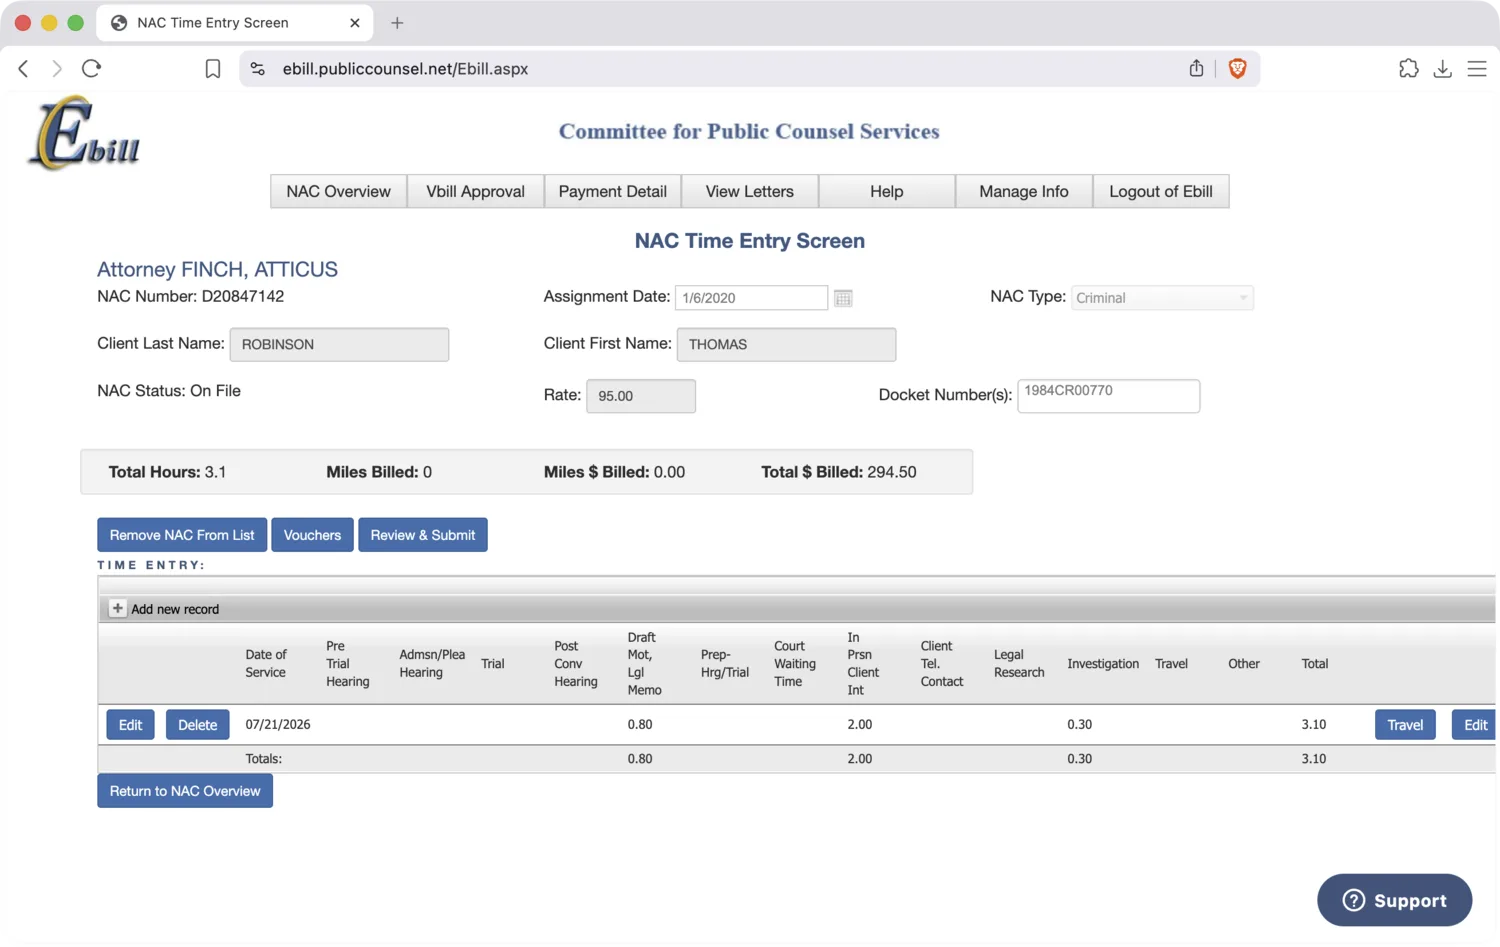Click the Docket Number(s) text box
1500x947 pixels.
(1108, 396)
